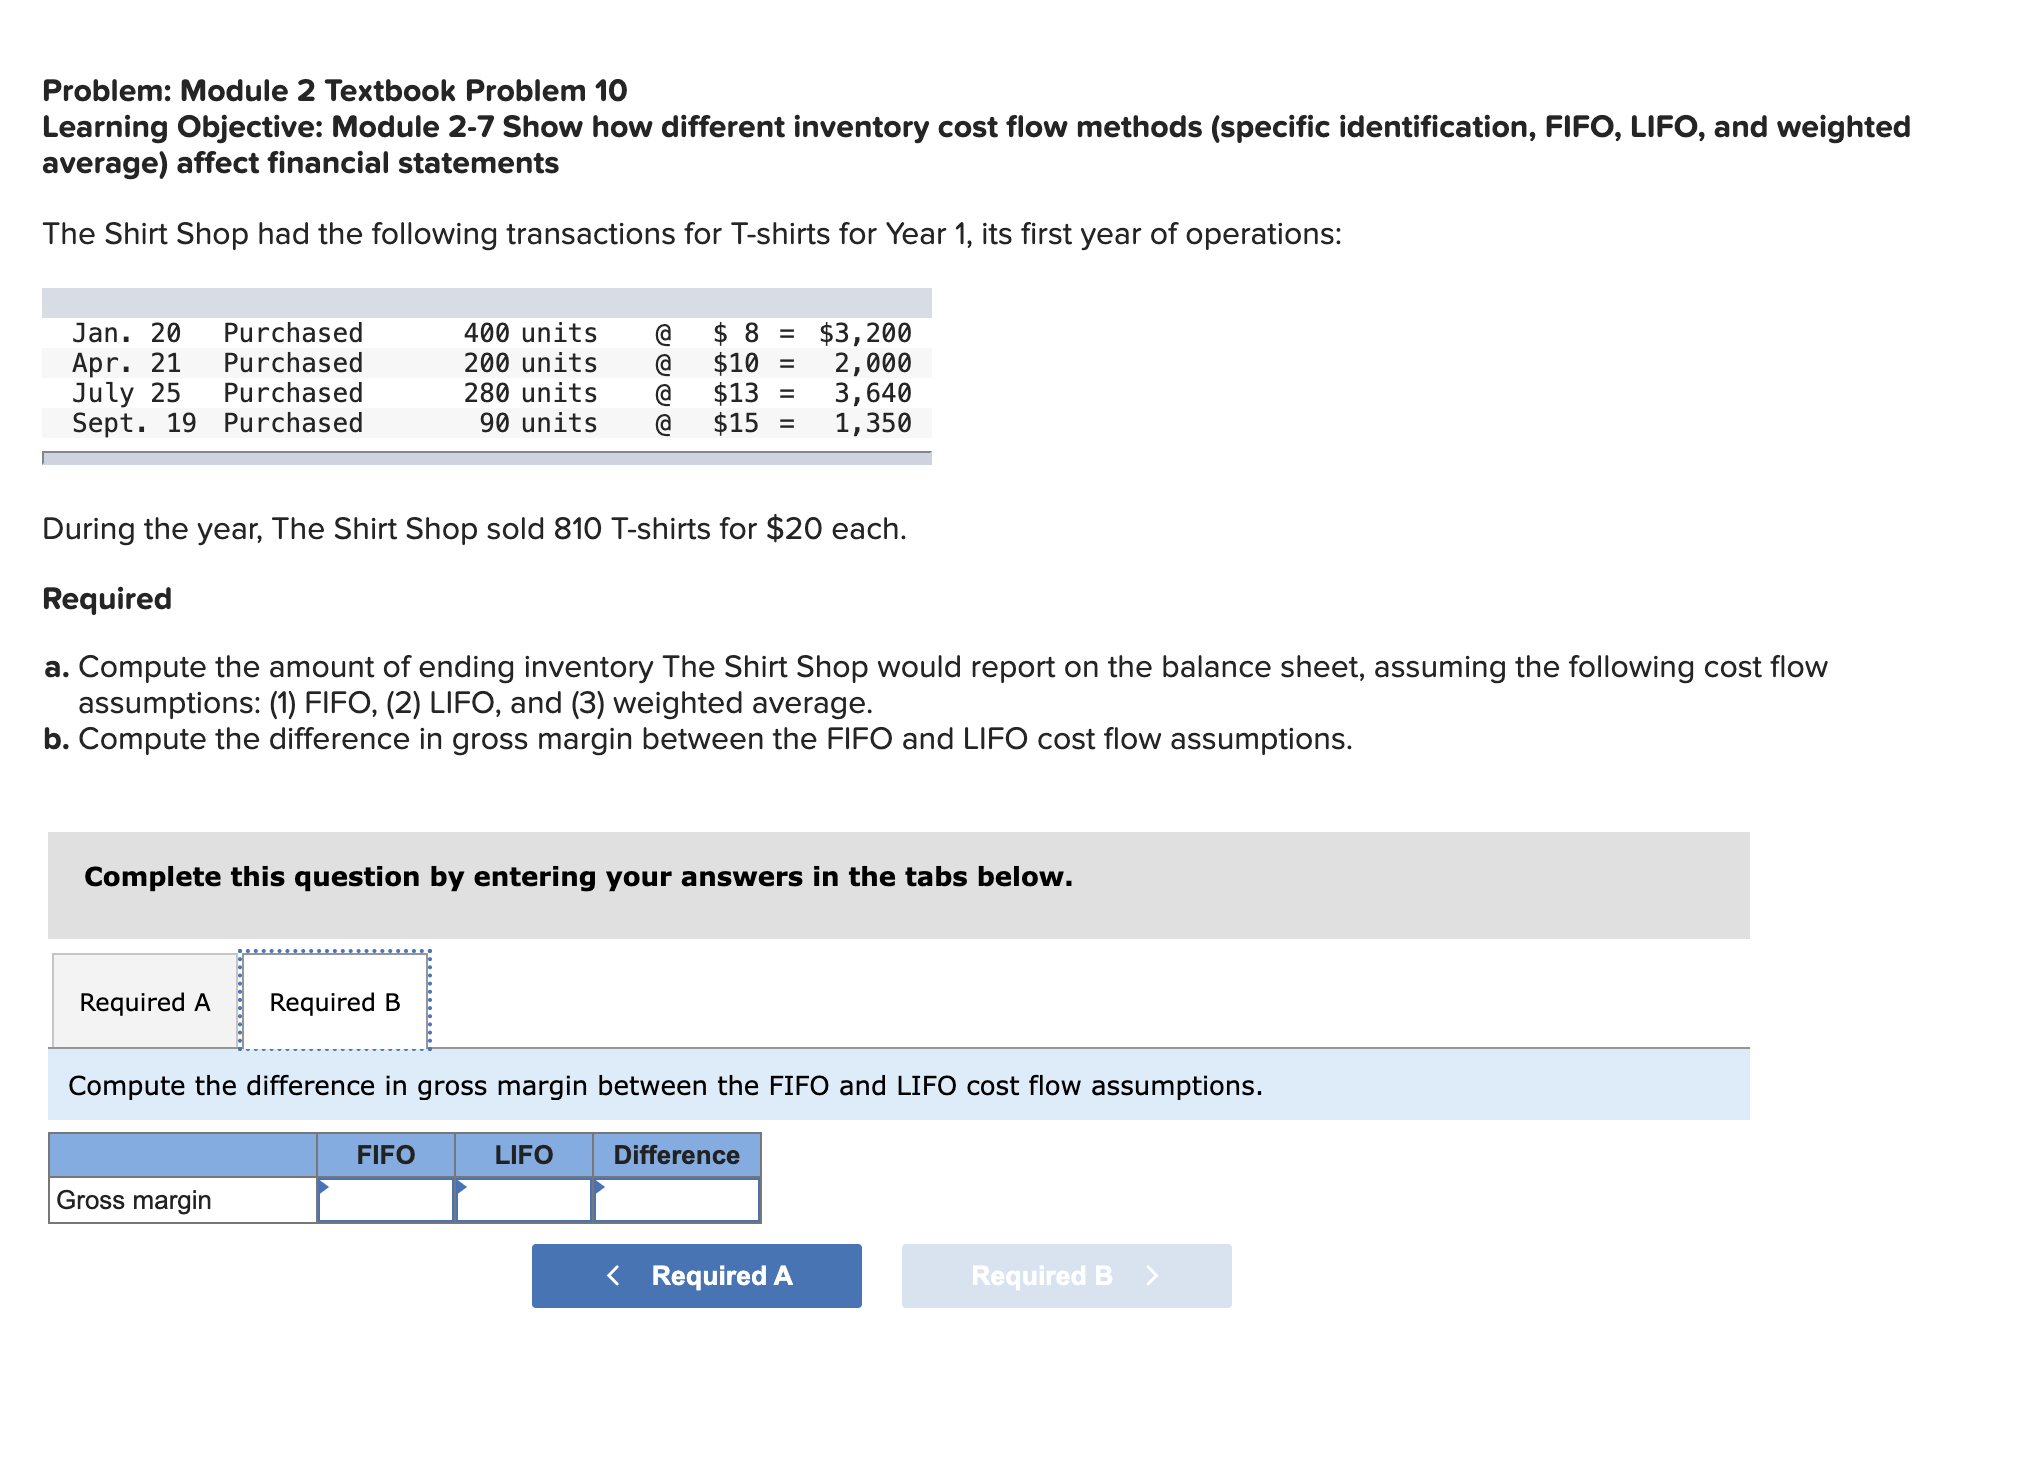This screenshot has width=2044, height=1478.
Task: Click the Difference gross margin input cell
Action: (x=677, y=1200)
